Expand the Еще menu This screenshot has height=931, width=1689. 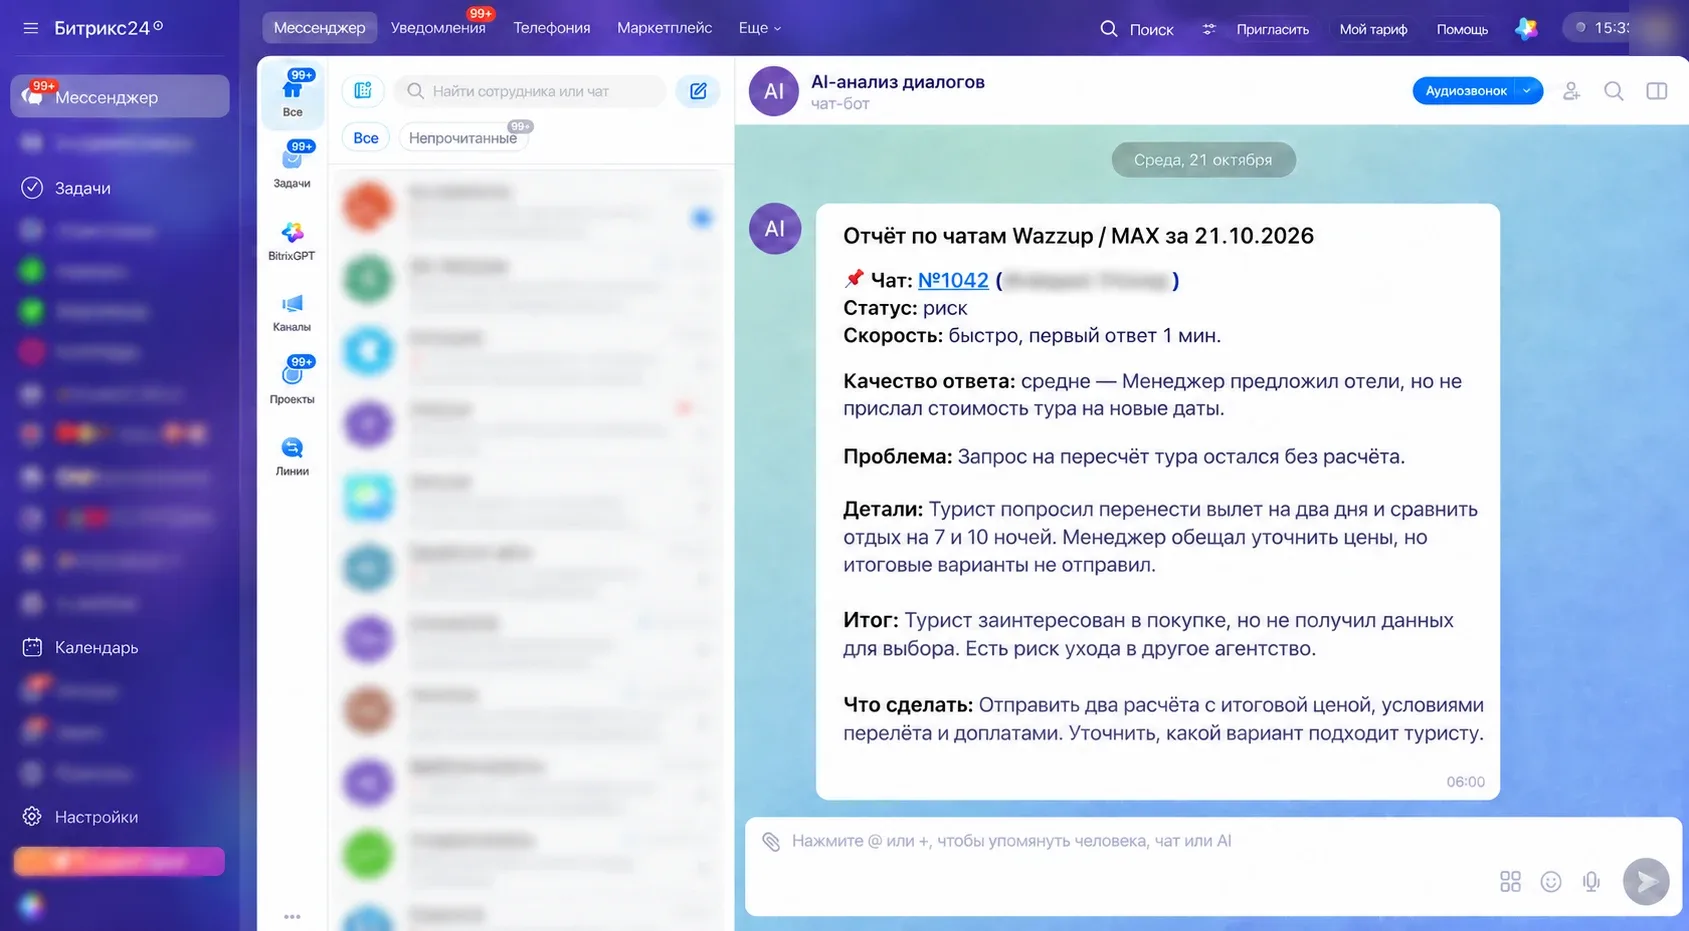click(x=759, y=28)
